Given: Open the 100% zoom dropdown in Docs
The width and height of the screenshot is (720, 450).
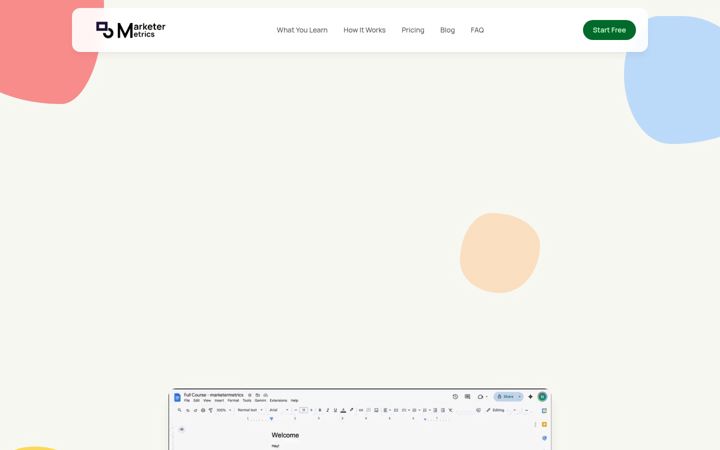Looking at the screenshot, I should tap(224, 410).
